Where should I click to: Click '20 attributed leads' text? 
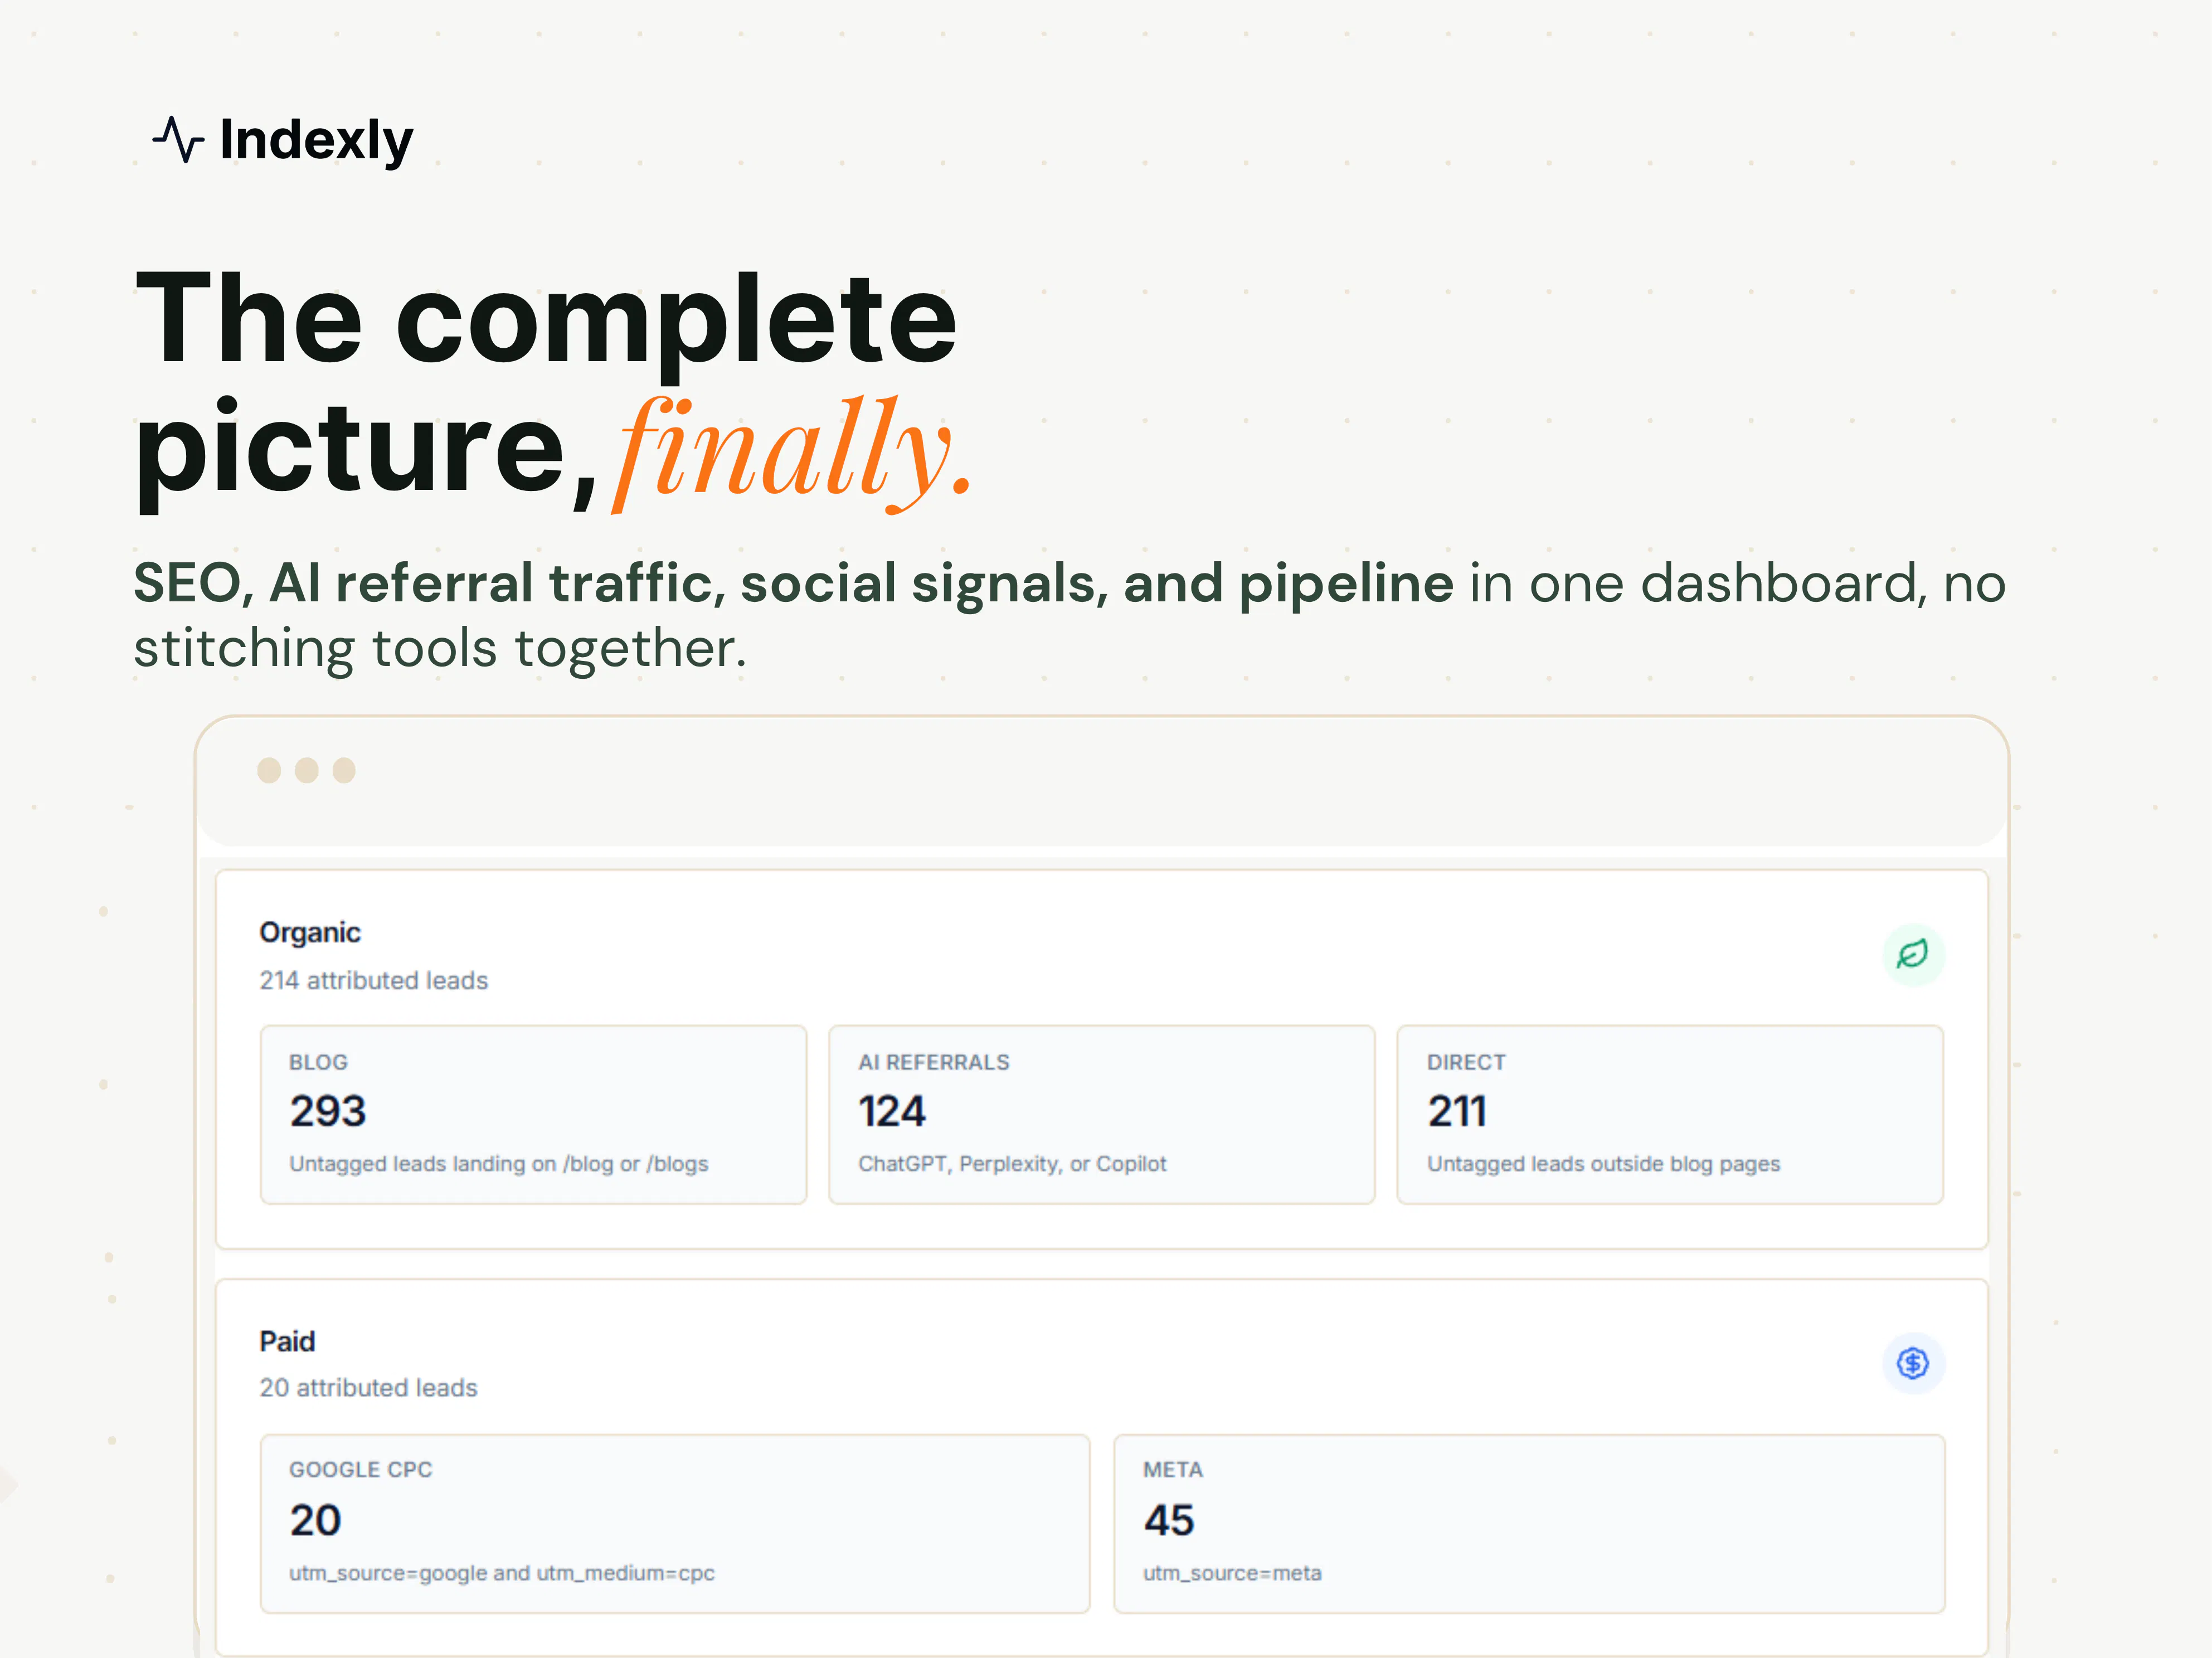tap(368, 1388)
